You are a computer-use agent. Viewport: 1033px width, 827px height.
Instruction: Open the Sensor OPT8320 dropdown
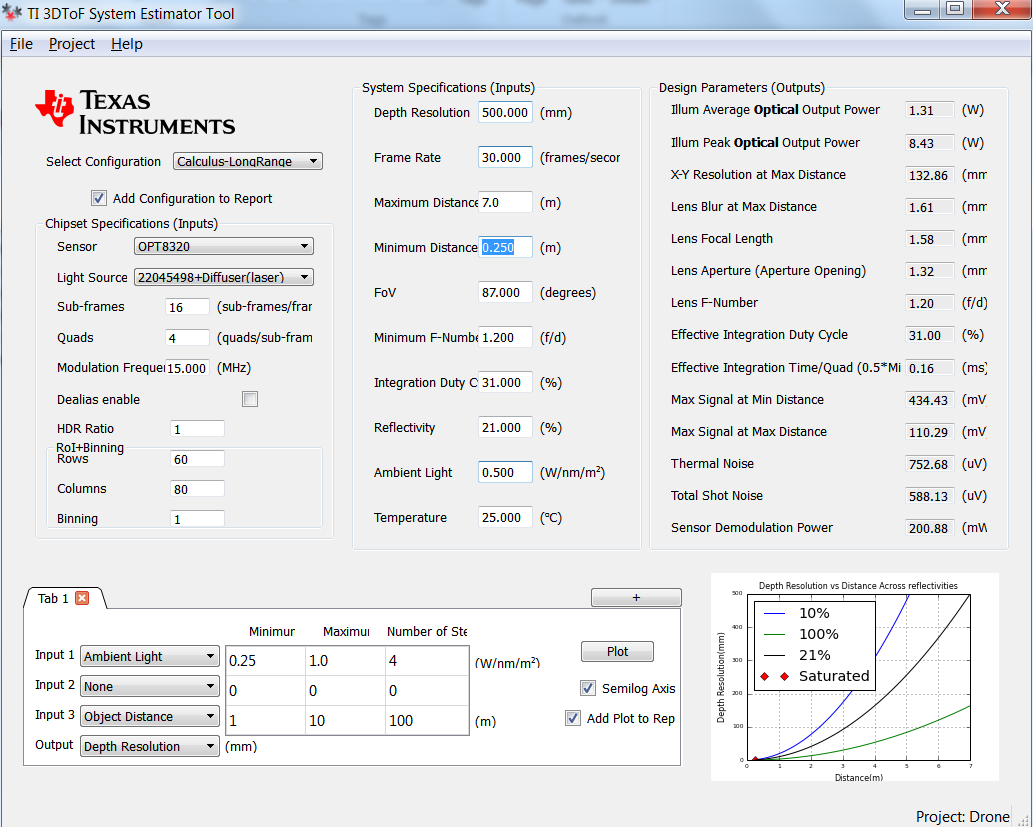tap(224, 246)
